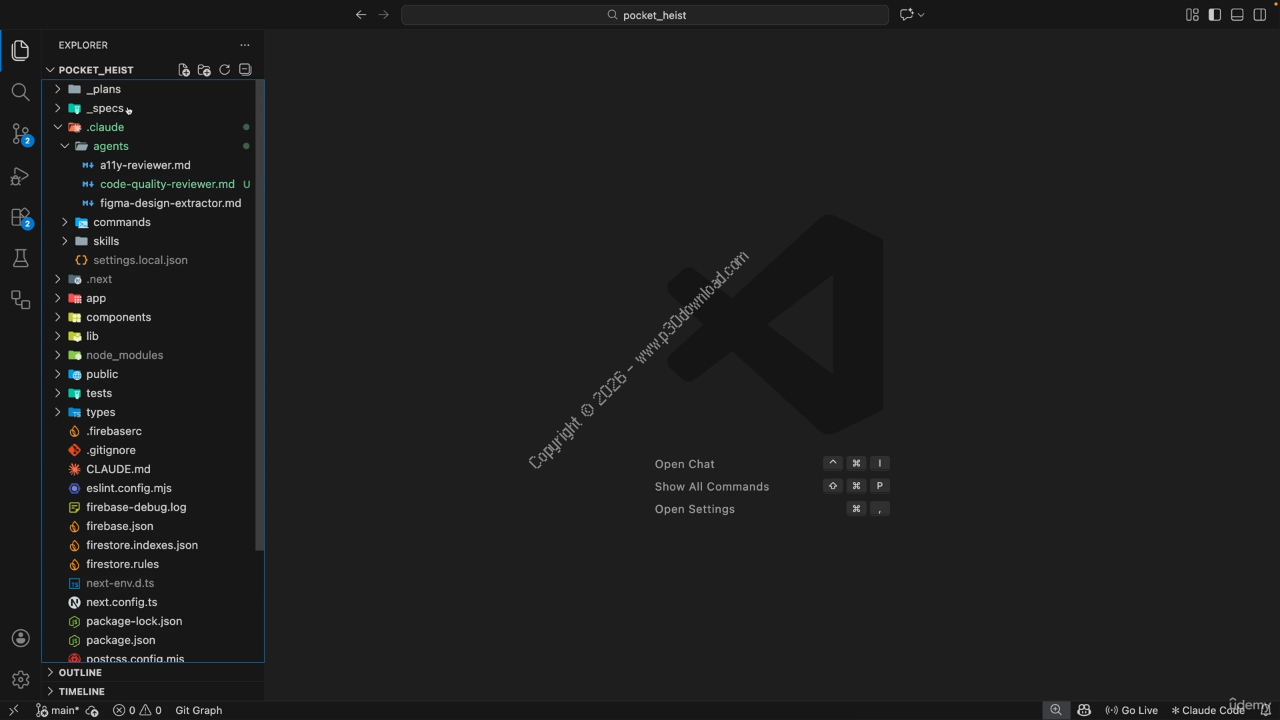Collapse the .claude folder

tap(104, 127)
